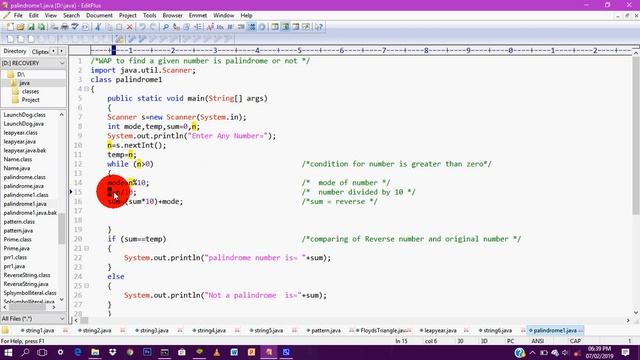This screenshot has width=640, height=360.
Task: Open Find with magnifier icon
Action: pyautogui.click(x=166, y=27)
